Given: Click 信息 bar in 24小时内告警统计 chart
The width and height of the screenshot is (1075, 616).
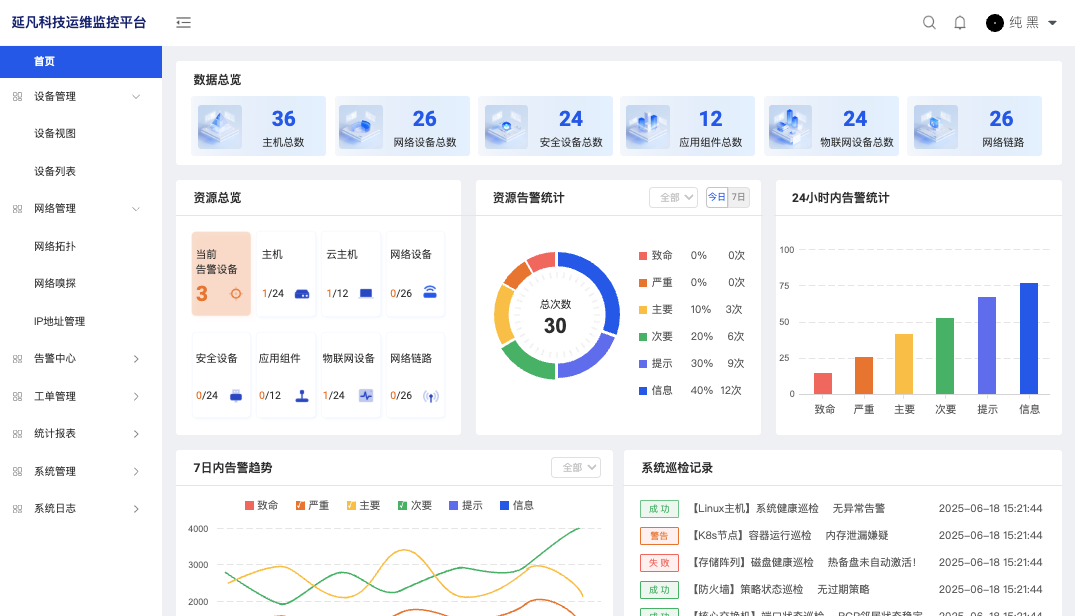Looking at the screenshot, I should click(1028, 338).
